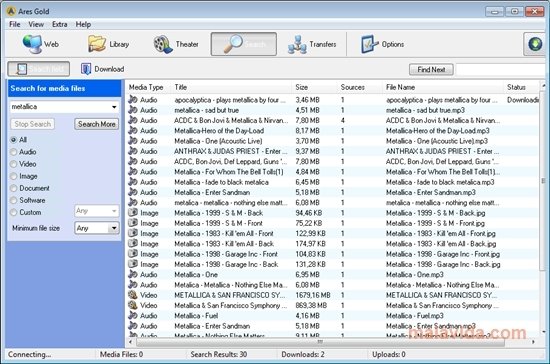Click image icon of '1998 - Garage Inc - Front'
The height and width of the screenshot is (364, 550).
[133, 254]
